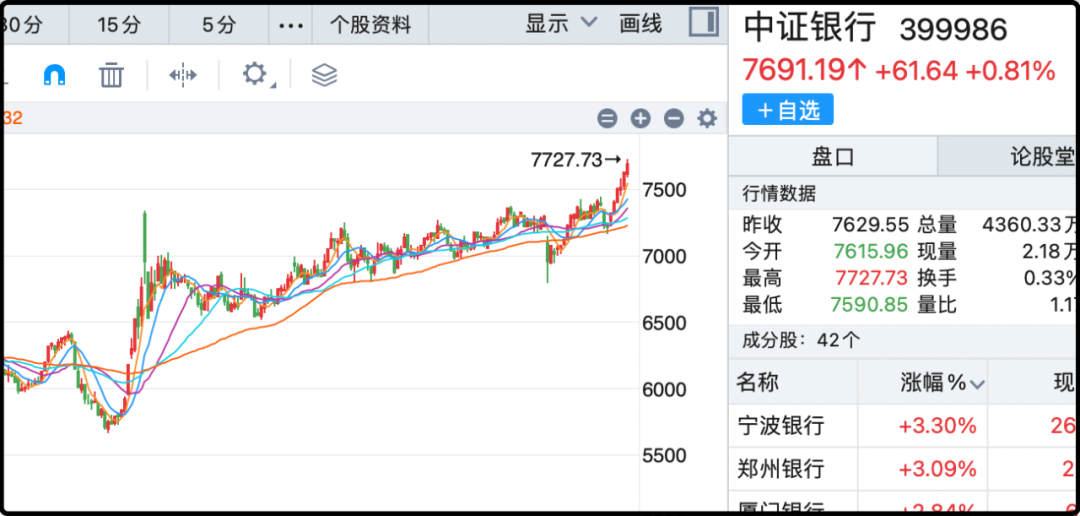Viewport: 1080px width, 516px height.
Task: Add 中证银行 to watchlist with +自选
Action: point(788,110)
